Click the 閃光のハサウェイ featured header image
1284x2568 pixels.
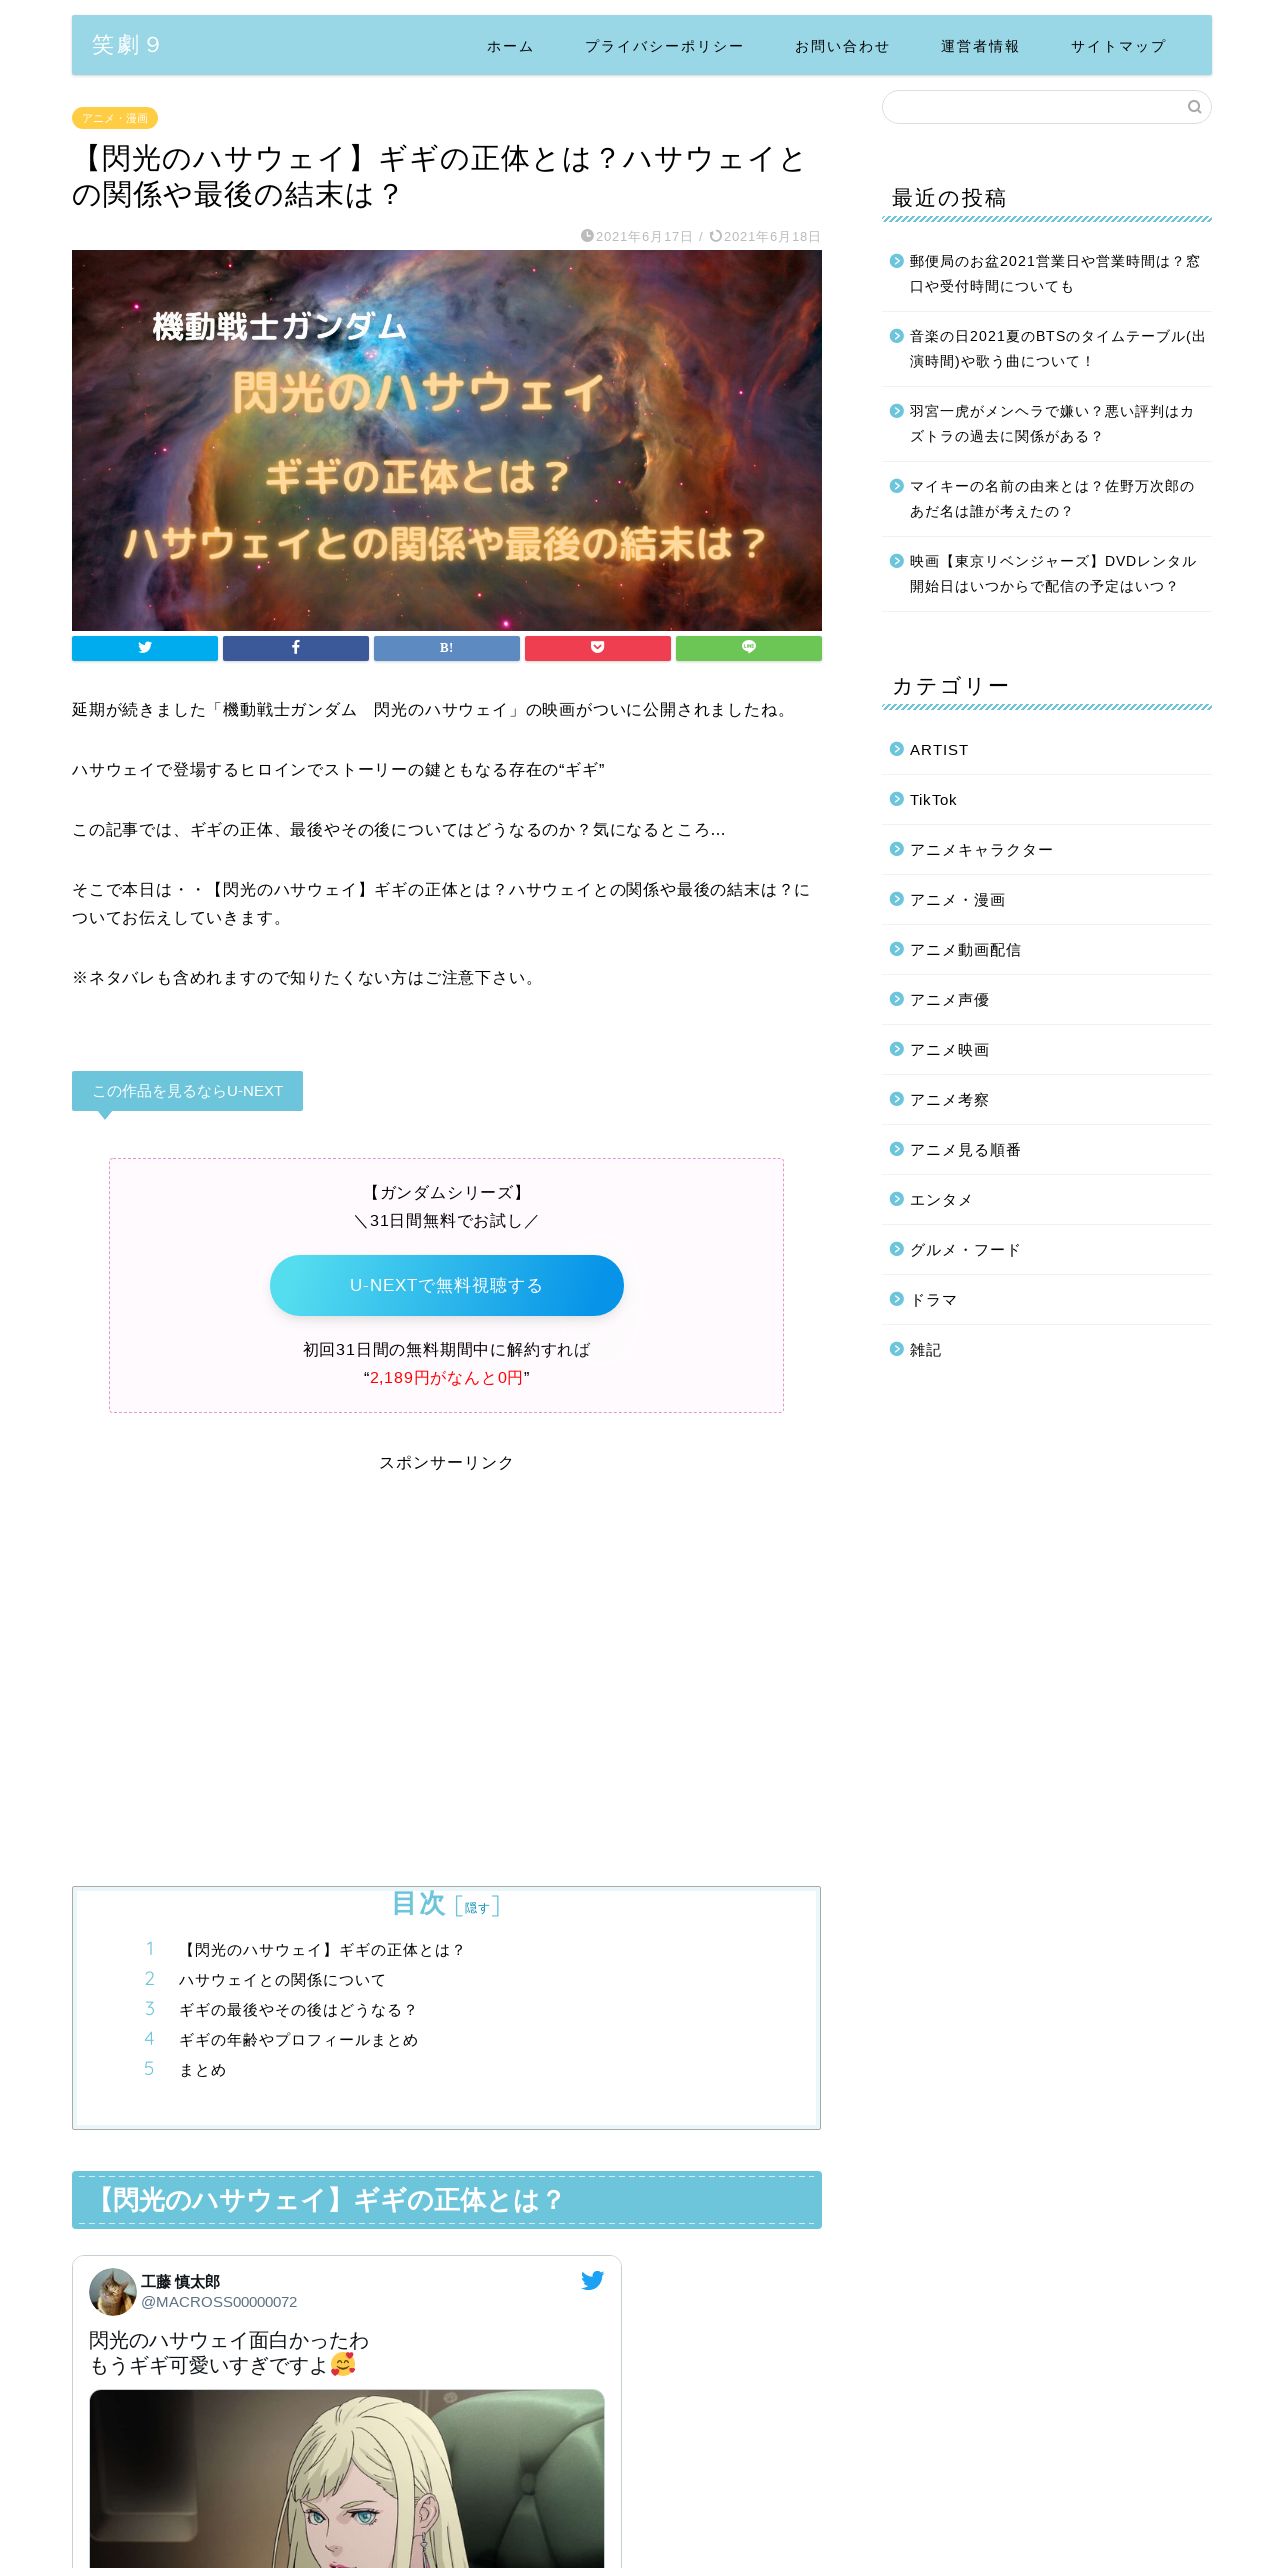(447, 440)
